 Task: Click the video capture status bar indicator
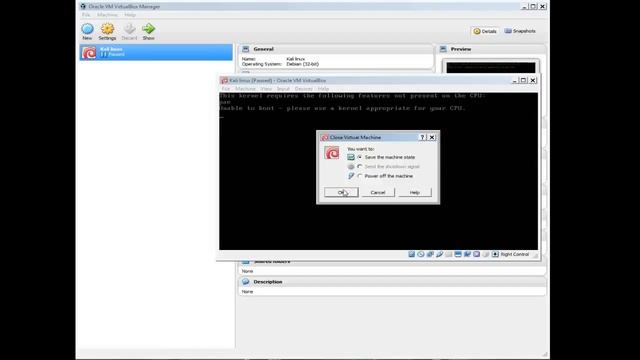pos(467,254)
